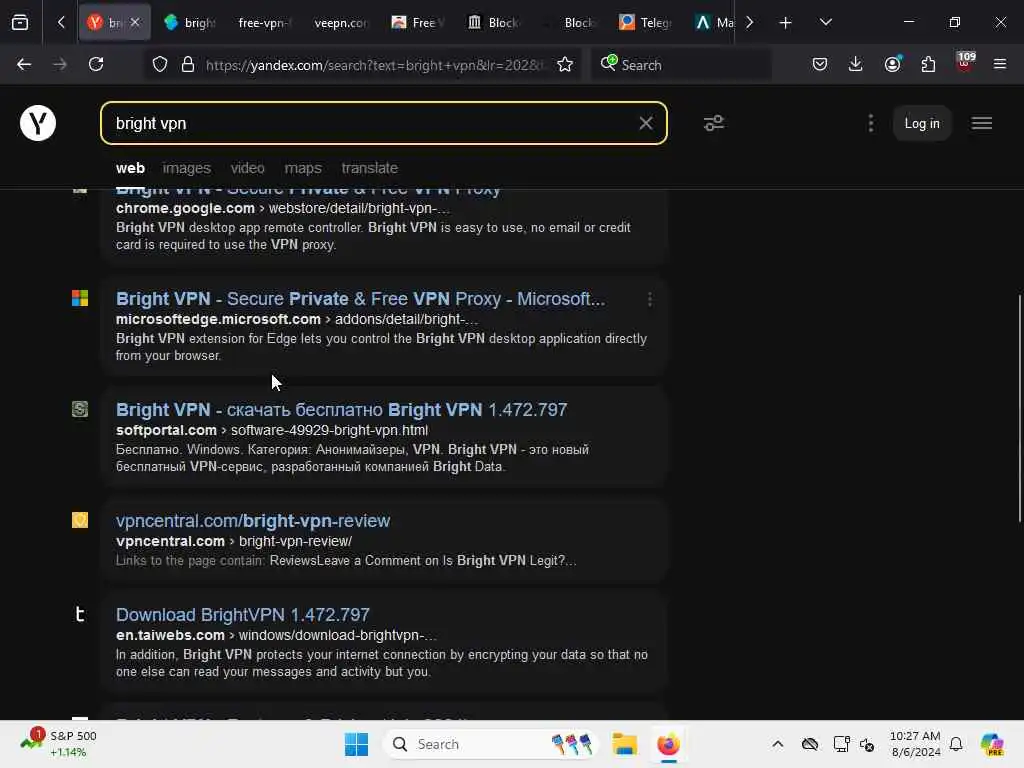
Task: Switch to the Free V tab
Action: click(x=417, y=23)
